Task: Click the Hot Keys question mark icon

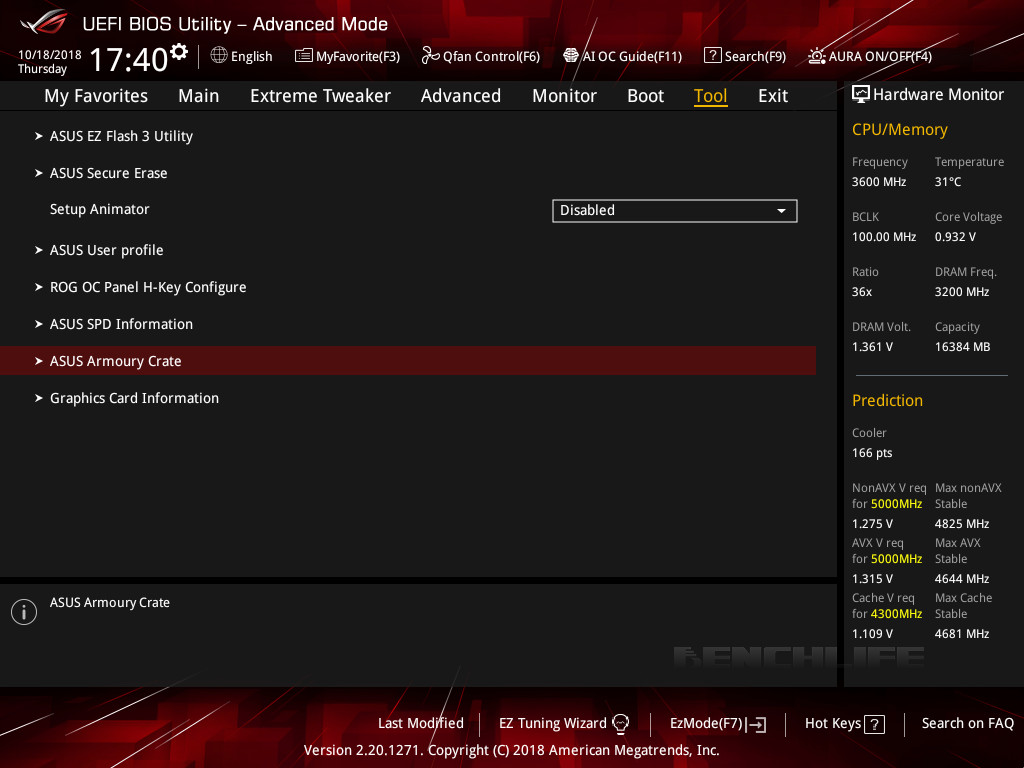Action: (x=874, y=724)
